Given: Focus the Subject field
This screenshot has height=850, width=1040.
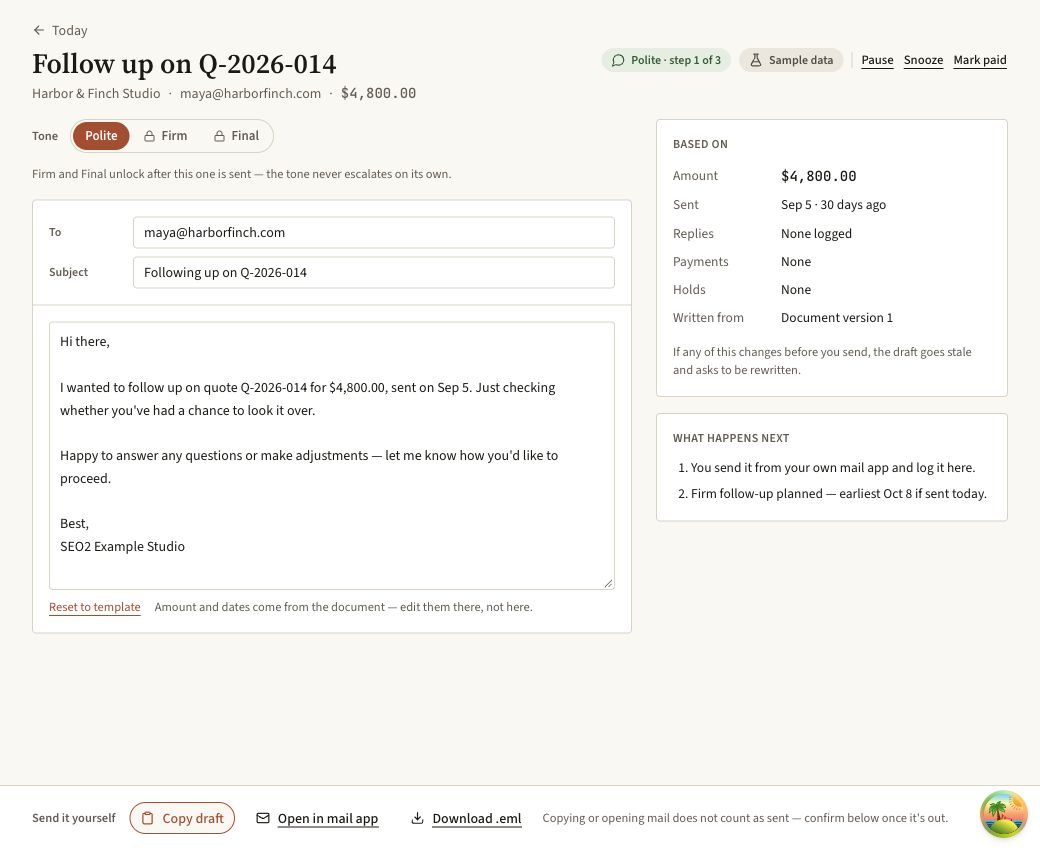Looking at the screenshot, I should [373, 273].
